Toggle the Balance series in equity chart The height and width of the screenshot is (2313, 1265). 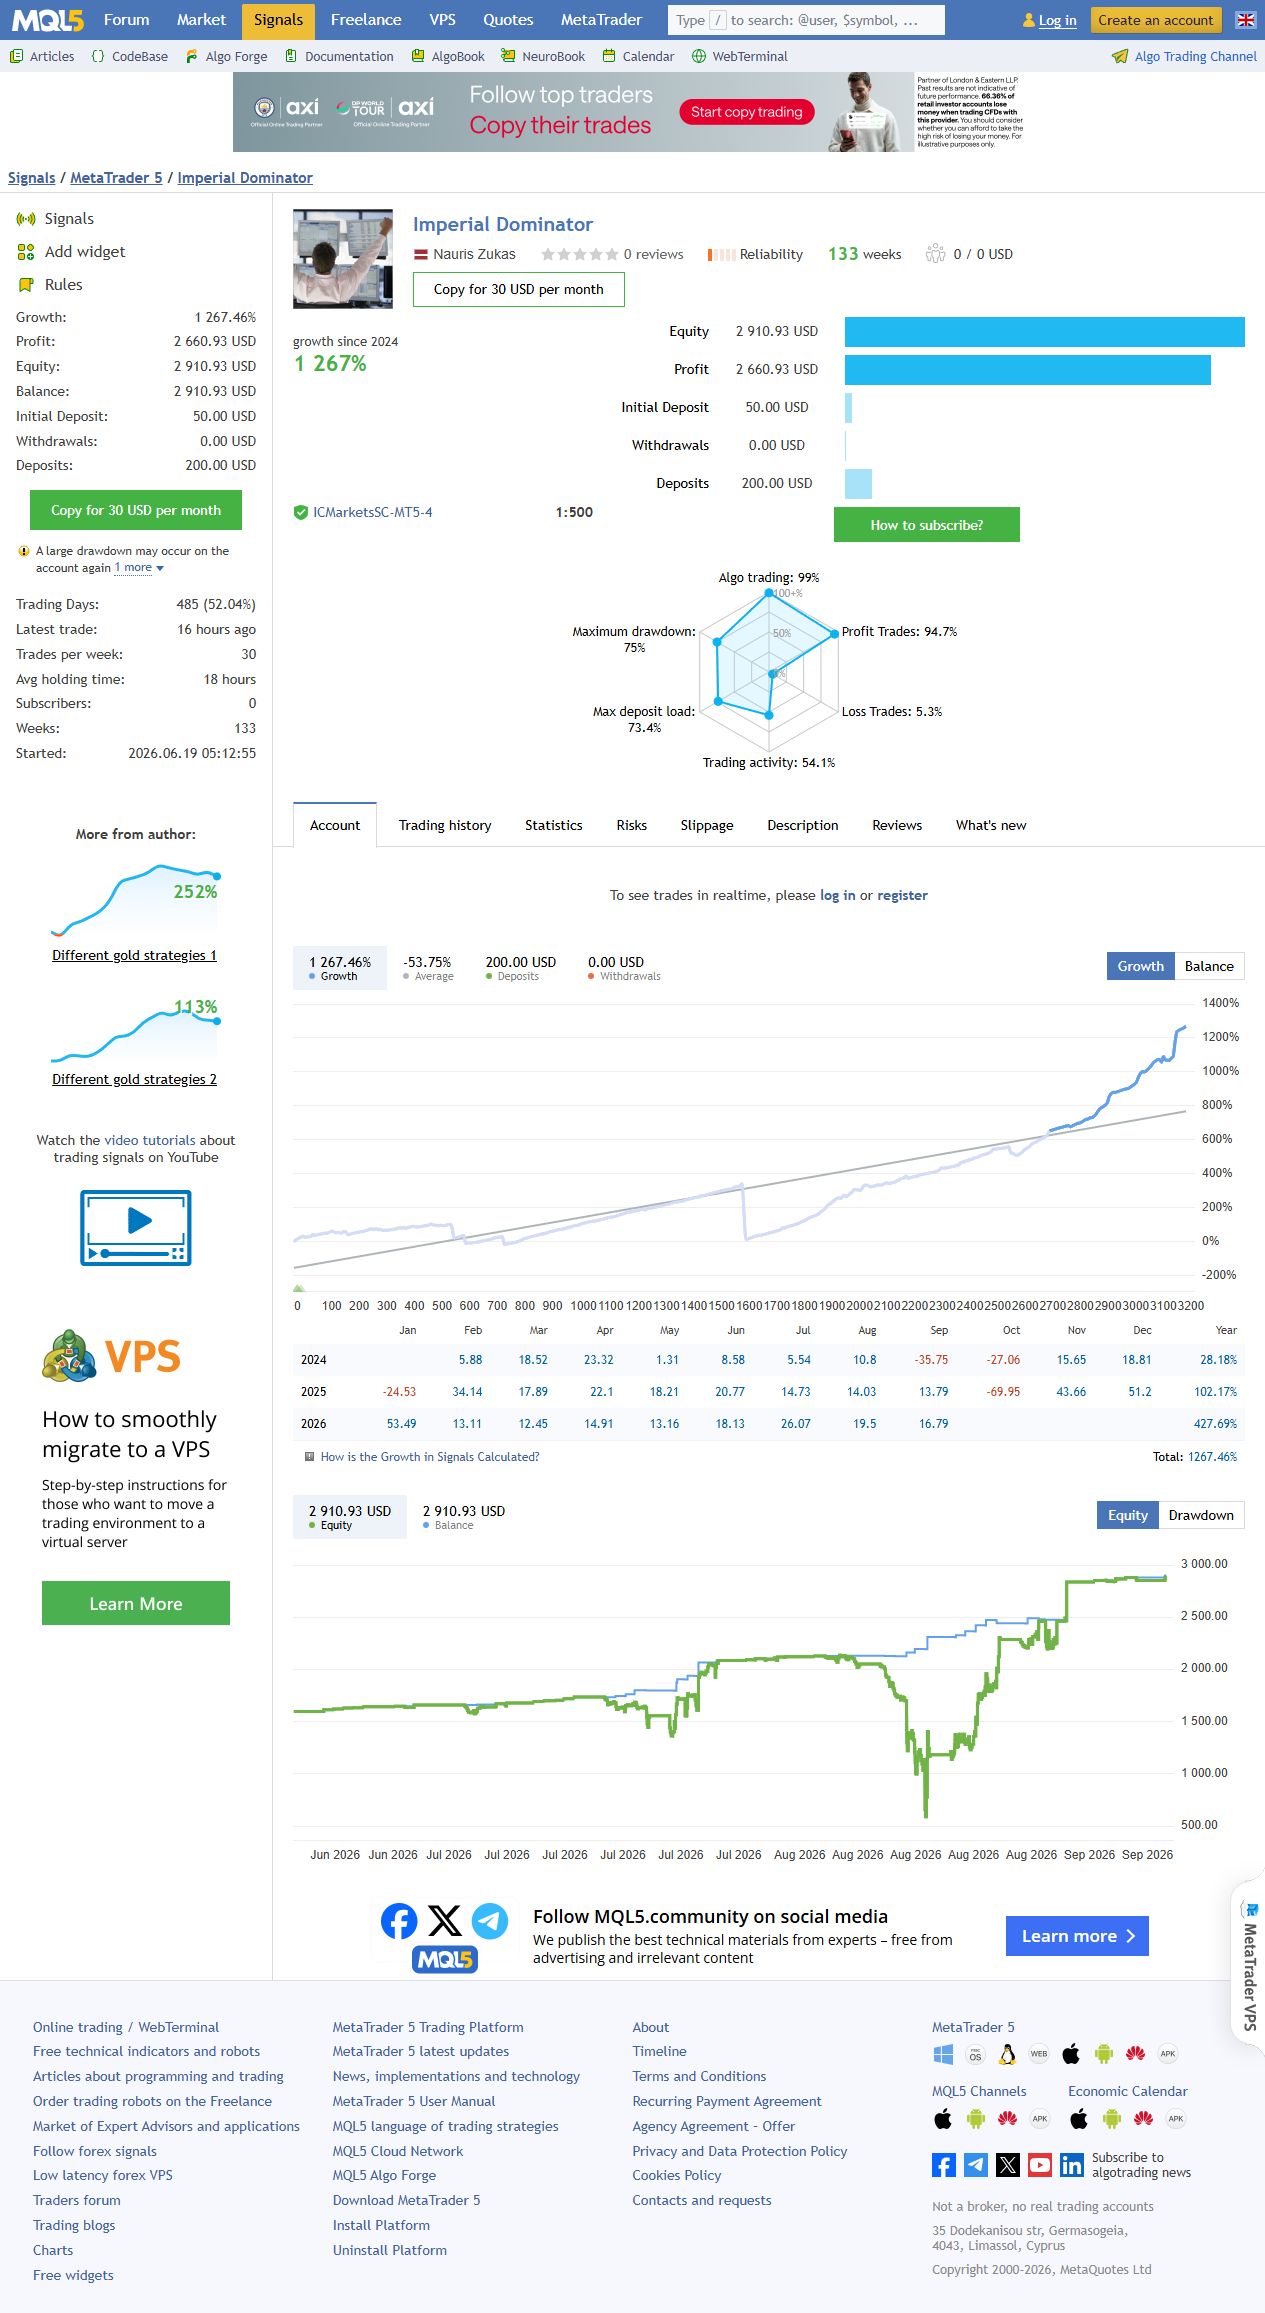tap(464, 1517)
